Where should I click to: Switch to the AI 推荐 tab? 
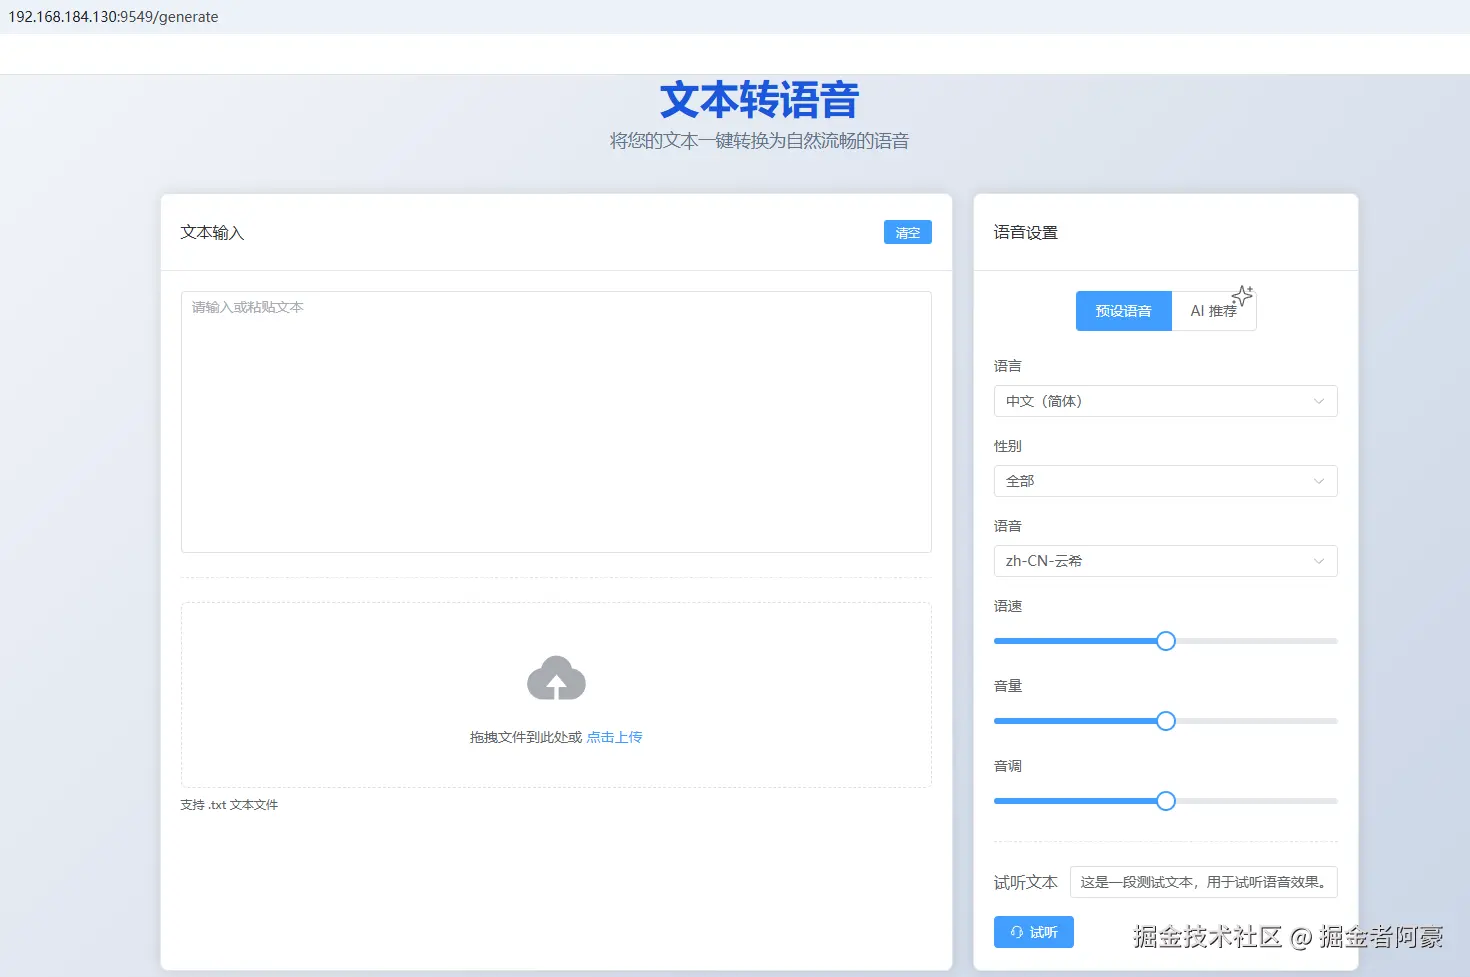click(x=1213, y=311)
